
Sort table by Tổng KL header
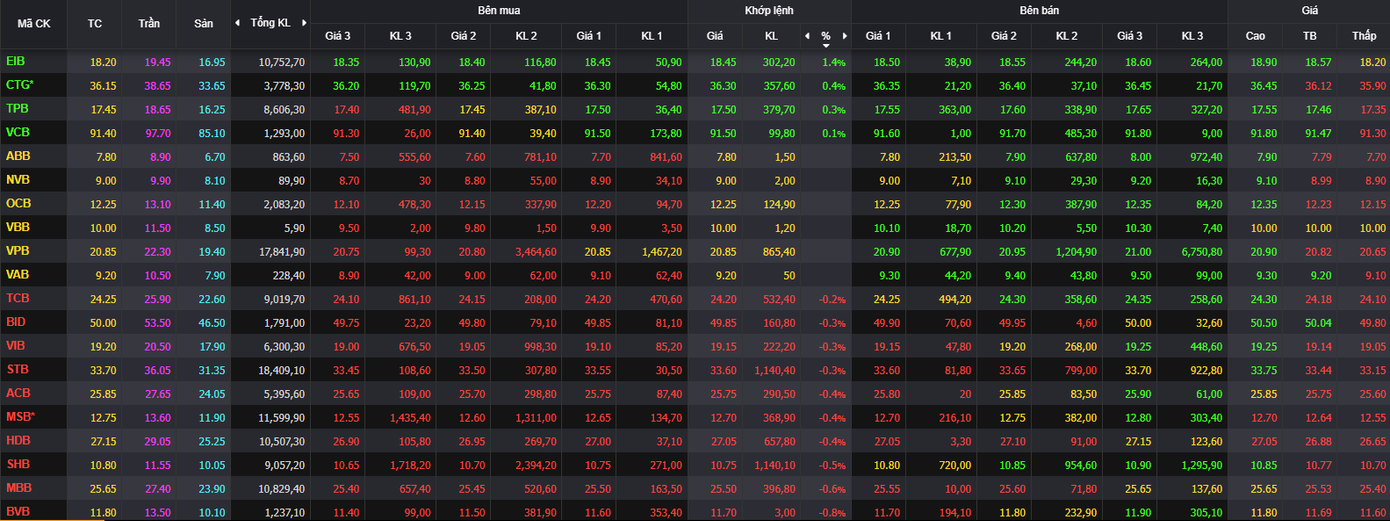pyautogui.click(x=270, y=23)
